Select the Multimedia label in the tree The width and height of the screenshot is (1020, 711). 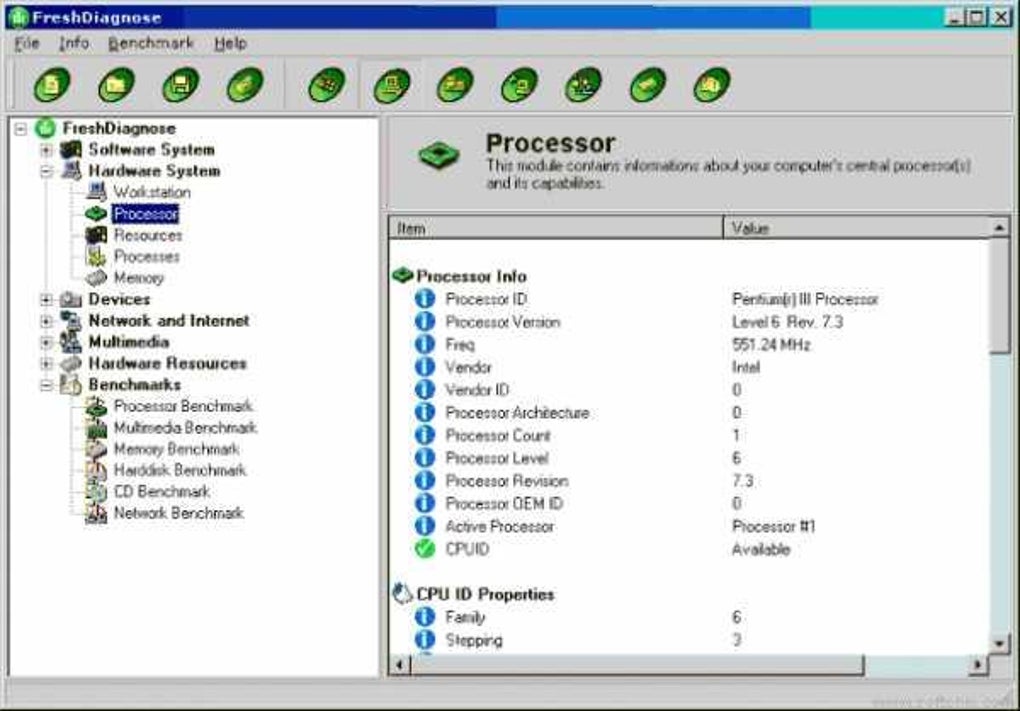tap(129, 342)
